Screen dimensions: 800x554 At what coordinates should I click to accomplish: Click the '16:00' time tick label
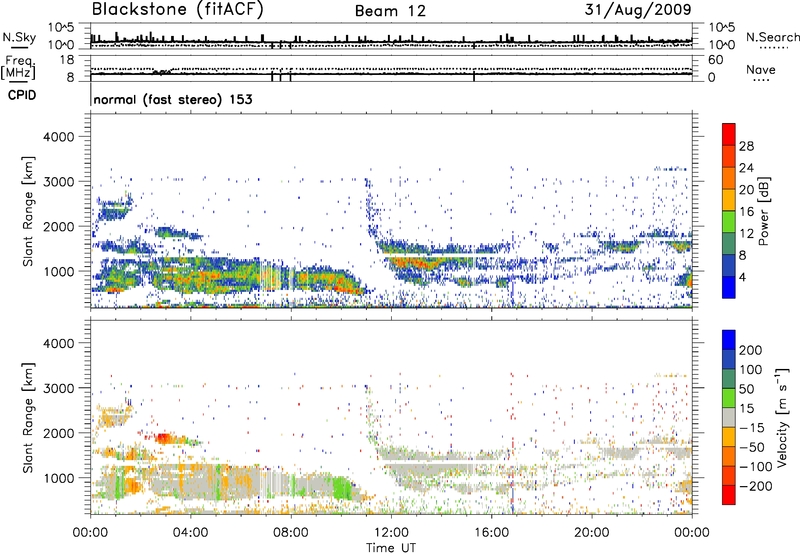pos(491,533)
